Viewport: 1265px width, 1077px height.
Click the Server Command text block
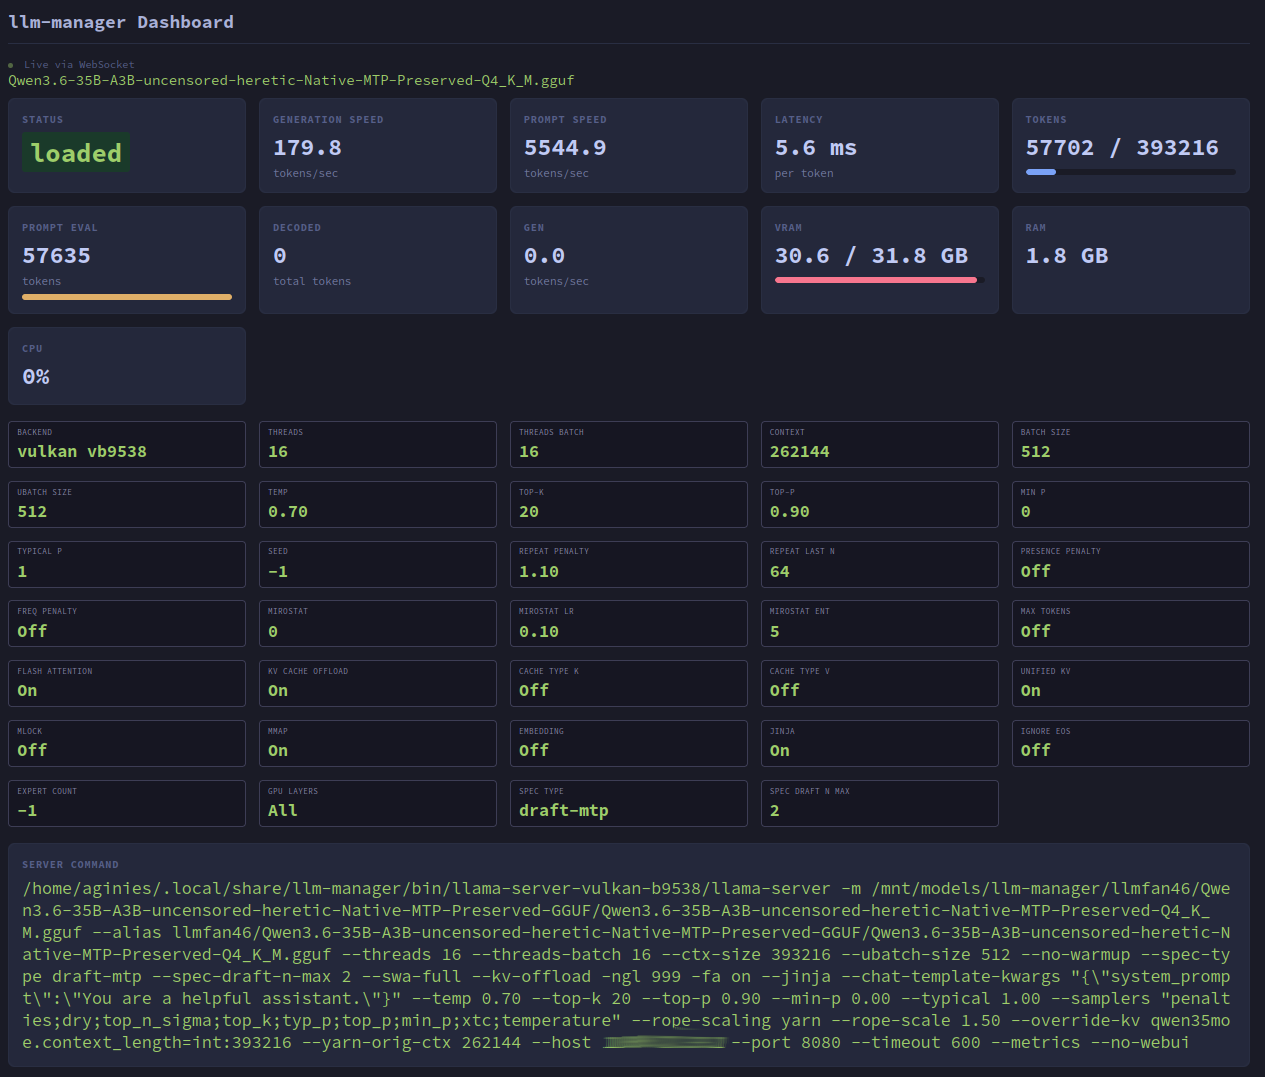[628, 965]
